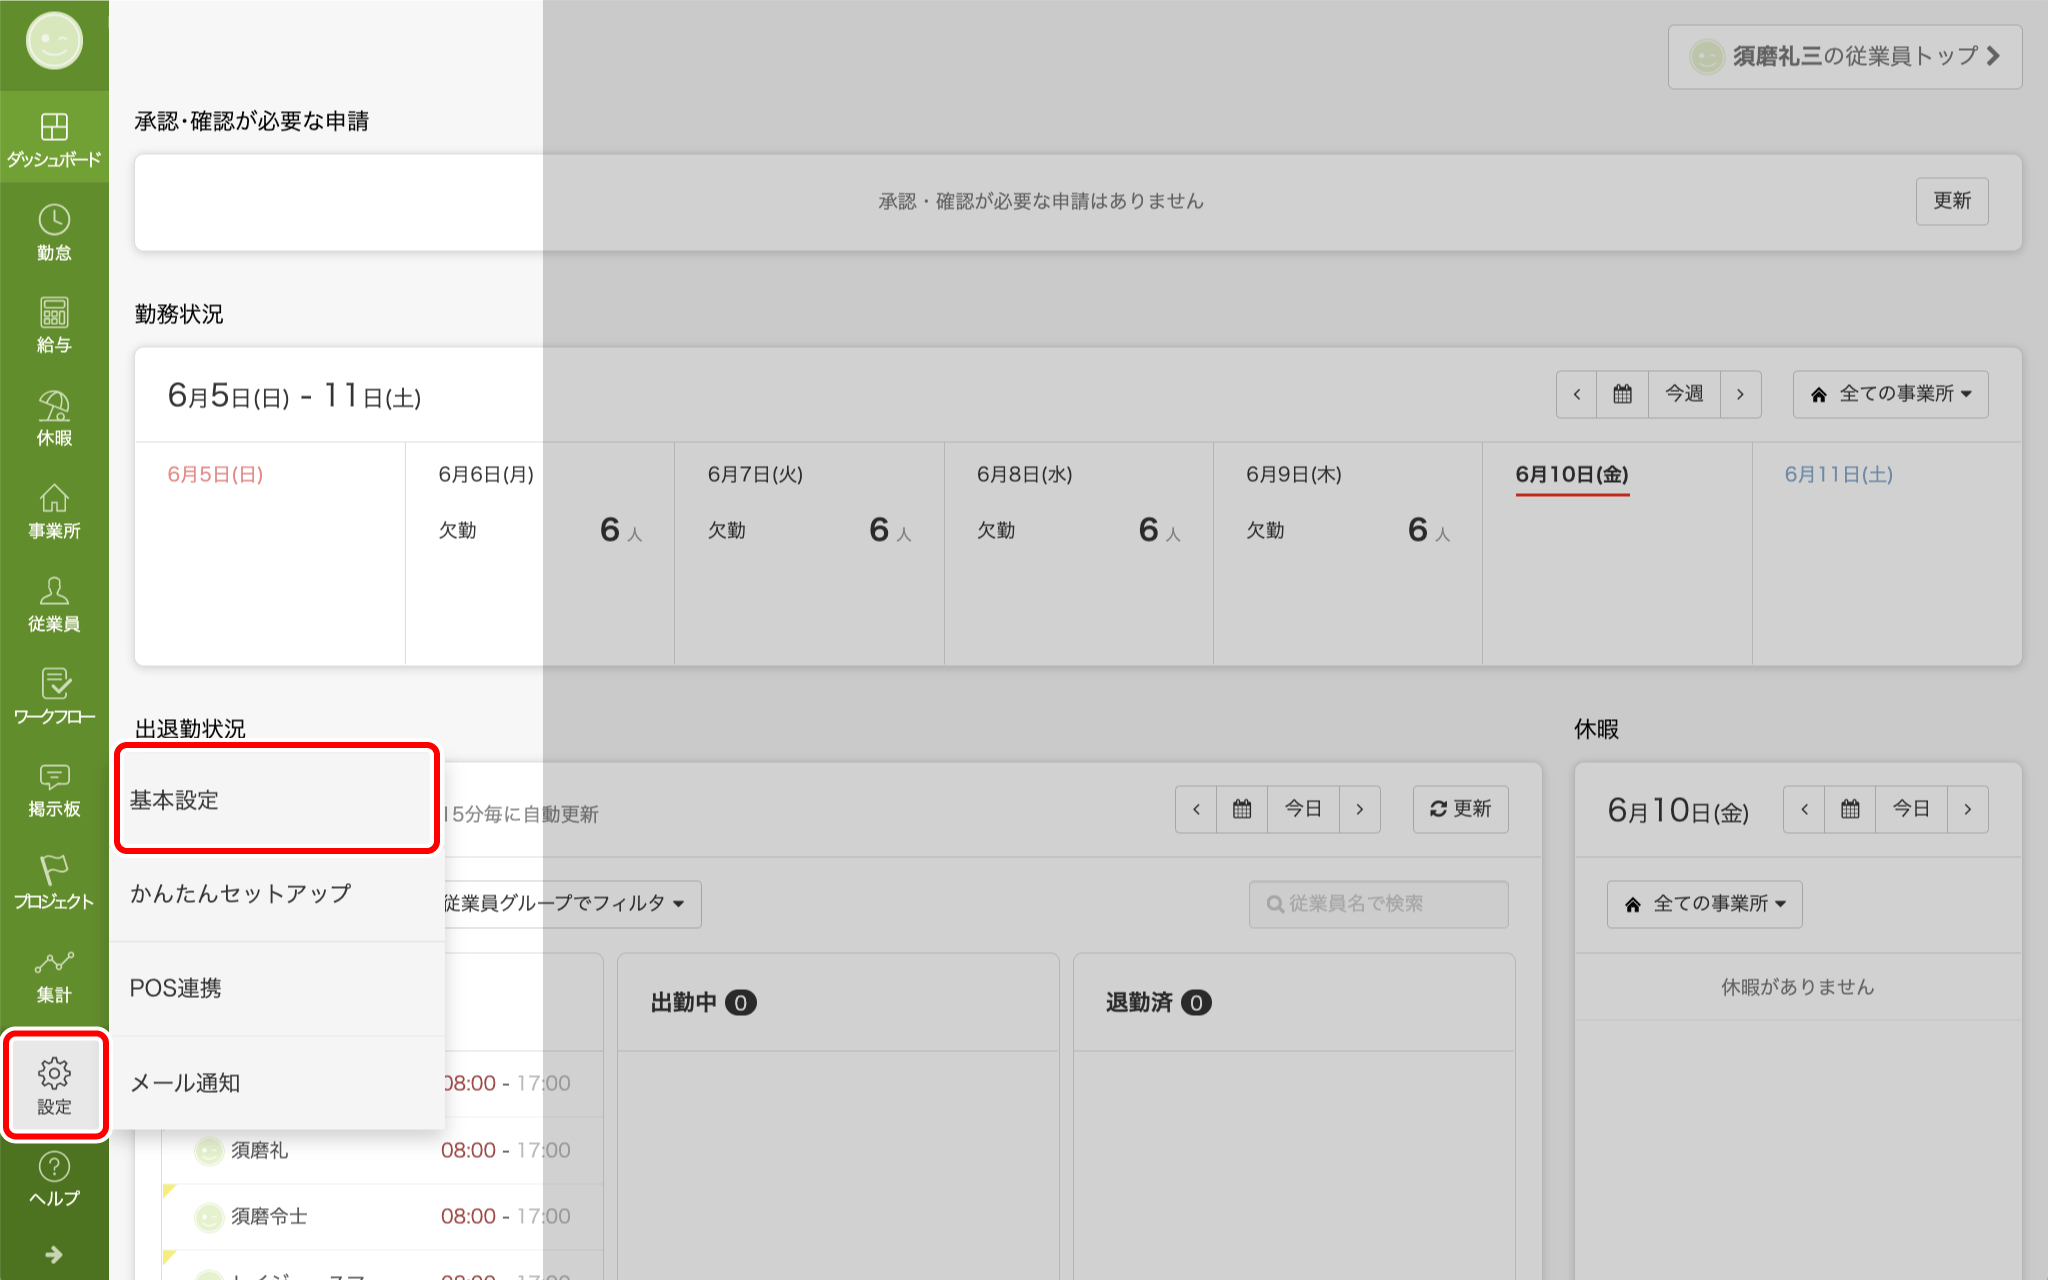Image resolution: width=2048 pixels, height=1280 pixels.
Task: Click the 今週 this-week button
Action: 1684,394
